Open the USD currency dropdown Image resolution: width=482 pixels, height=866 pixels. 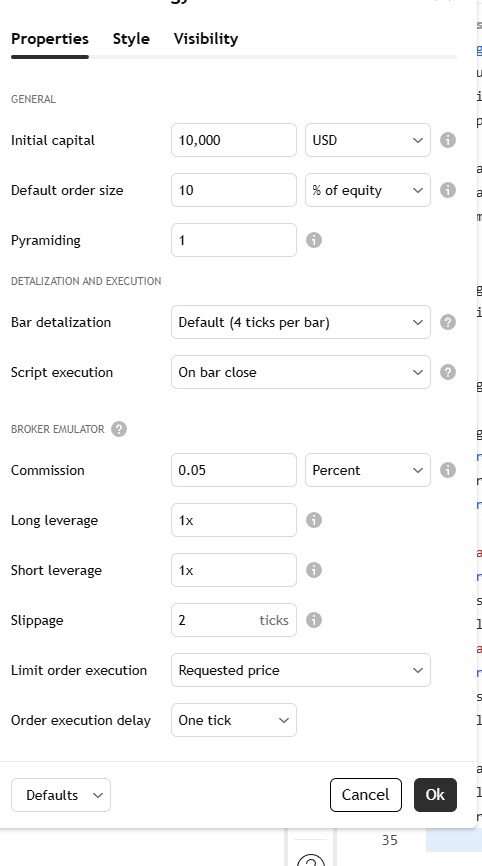tap(368, 140)
